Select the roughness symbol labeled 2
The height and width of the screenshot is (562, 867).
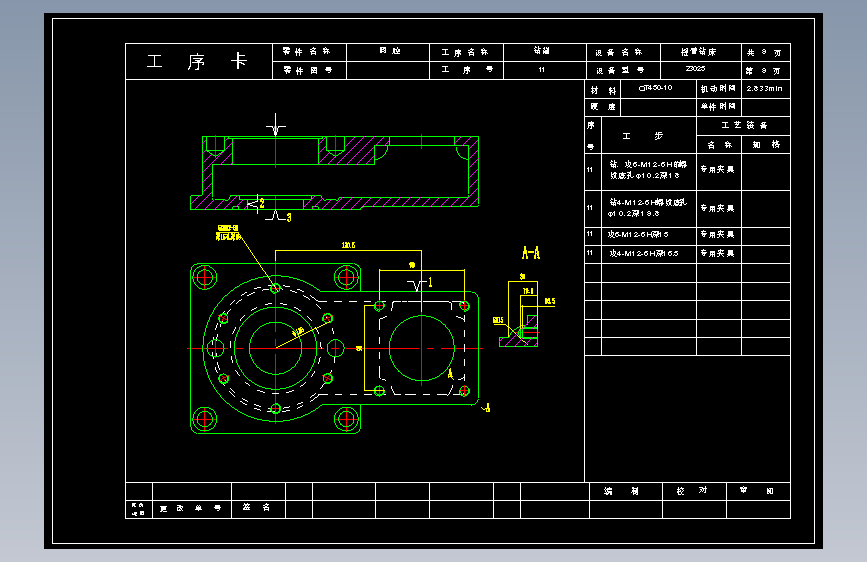click(x=255, y=204)
